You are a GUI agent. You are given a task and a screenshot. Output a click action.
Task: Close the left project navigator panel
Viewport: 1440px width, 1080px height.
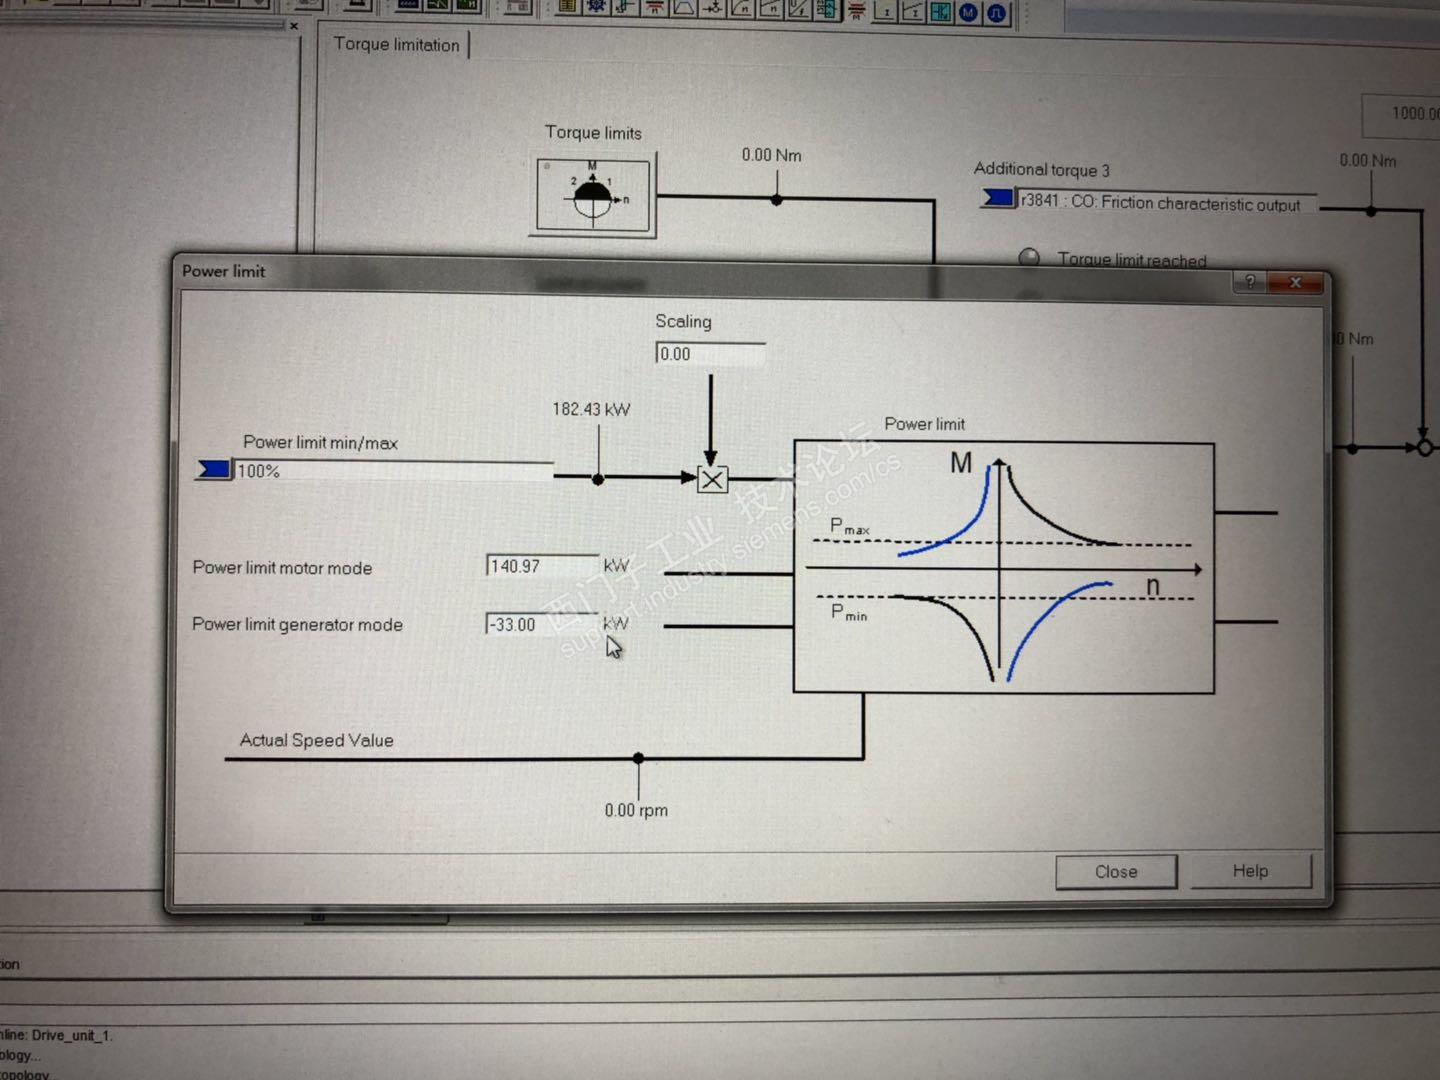coord(293,26)
